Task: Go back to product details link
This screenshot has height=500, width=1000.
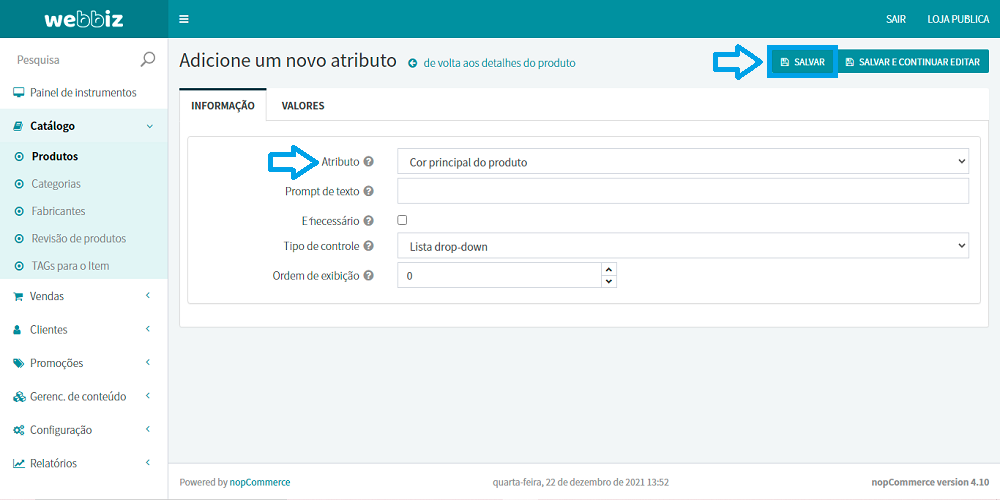Action: pyautogui.click(x=498, y=63)
